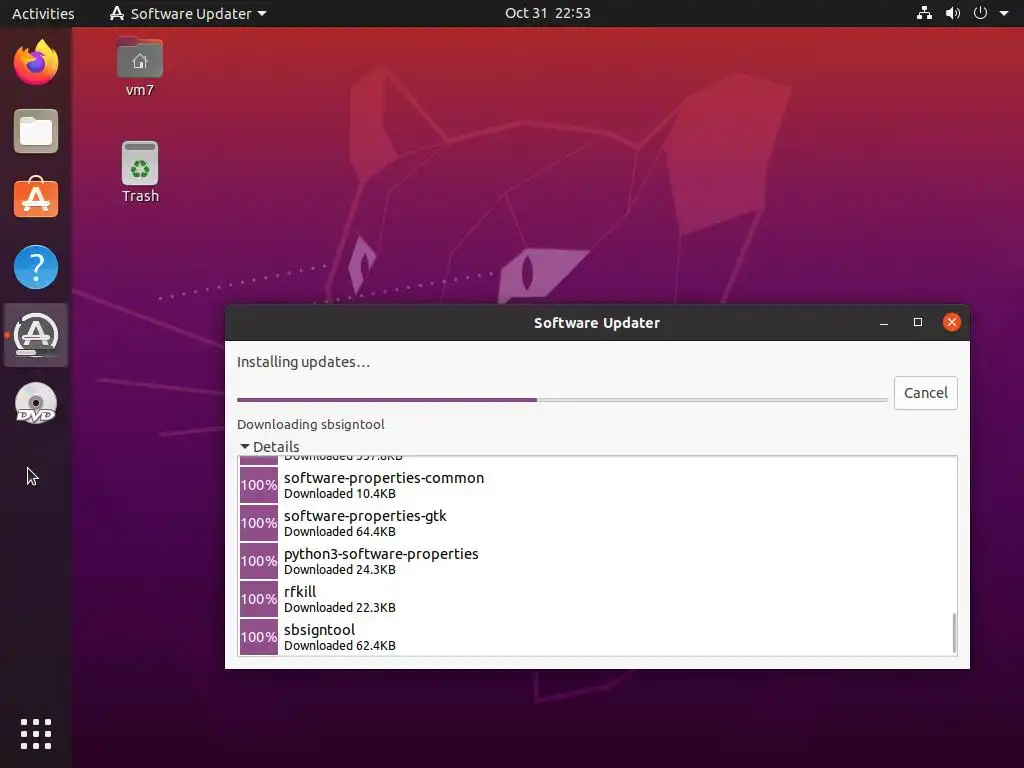Select the python3-software-properties row
Viewport: 1024px width, 768px height.
tap(598, 560)
